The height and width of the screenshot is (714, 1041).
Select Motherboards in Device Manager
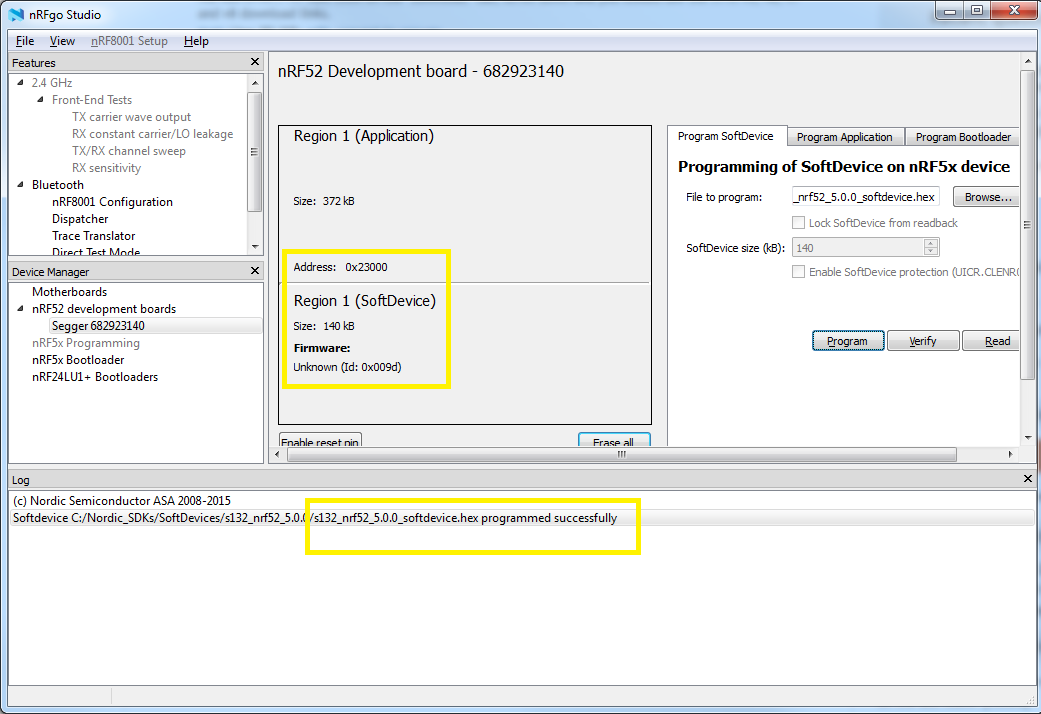click(x=69, y=292)
